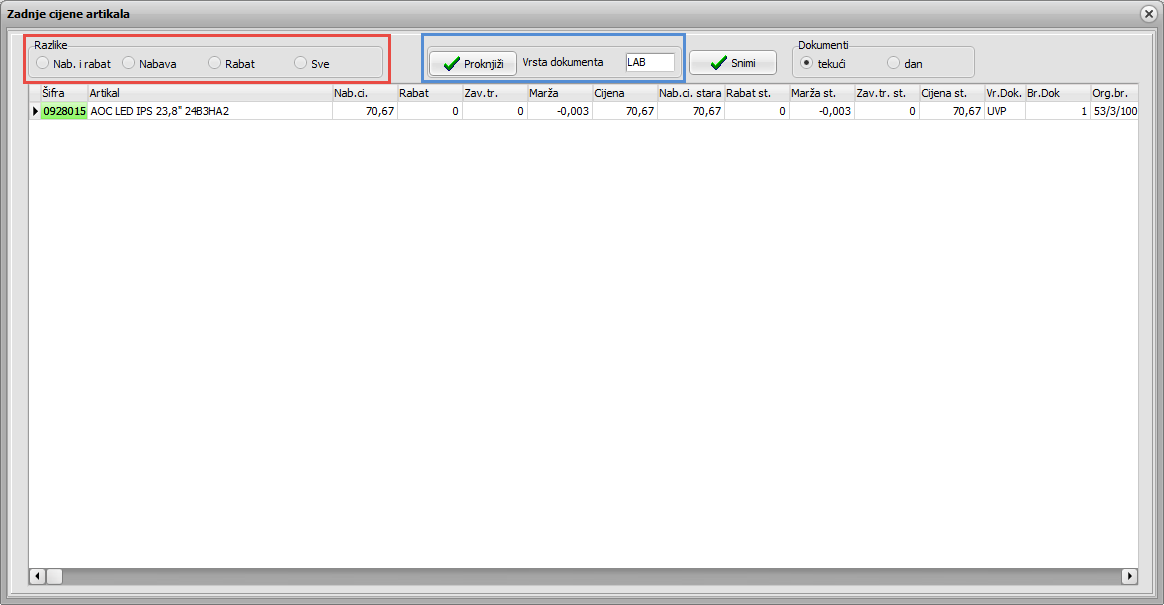This screenshot has height=605, width=1164.
Task: Set Dokumenti filter to dan
Action: tap(894, 63)
